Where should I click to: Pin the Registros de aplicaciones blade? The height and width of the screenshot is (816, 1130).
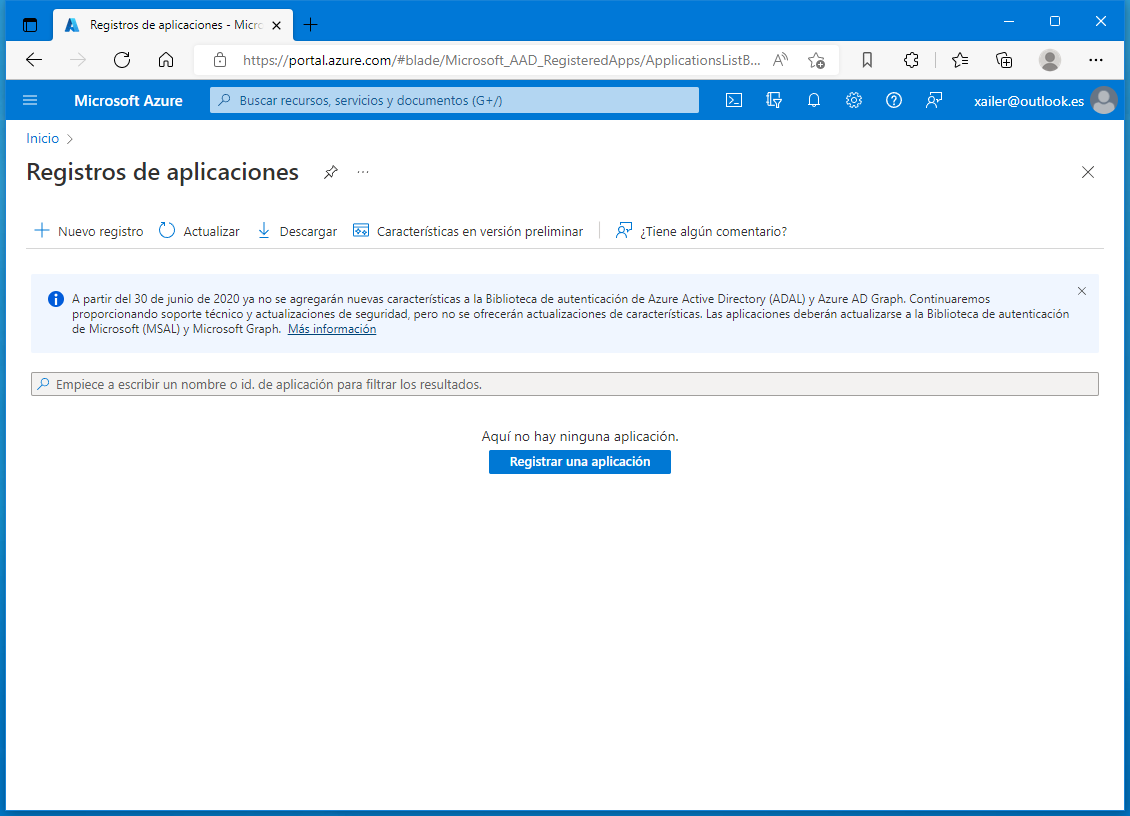coord(331,172)
